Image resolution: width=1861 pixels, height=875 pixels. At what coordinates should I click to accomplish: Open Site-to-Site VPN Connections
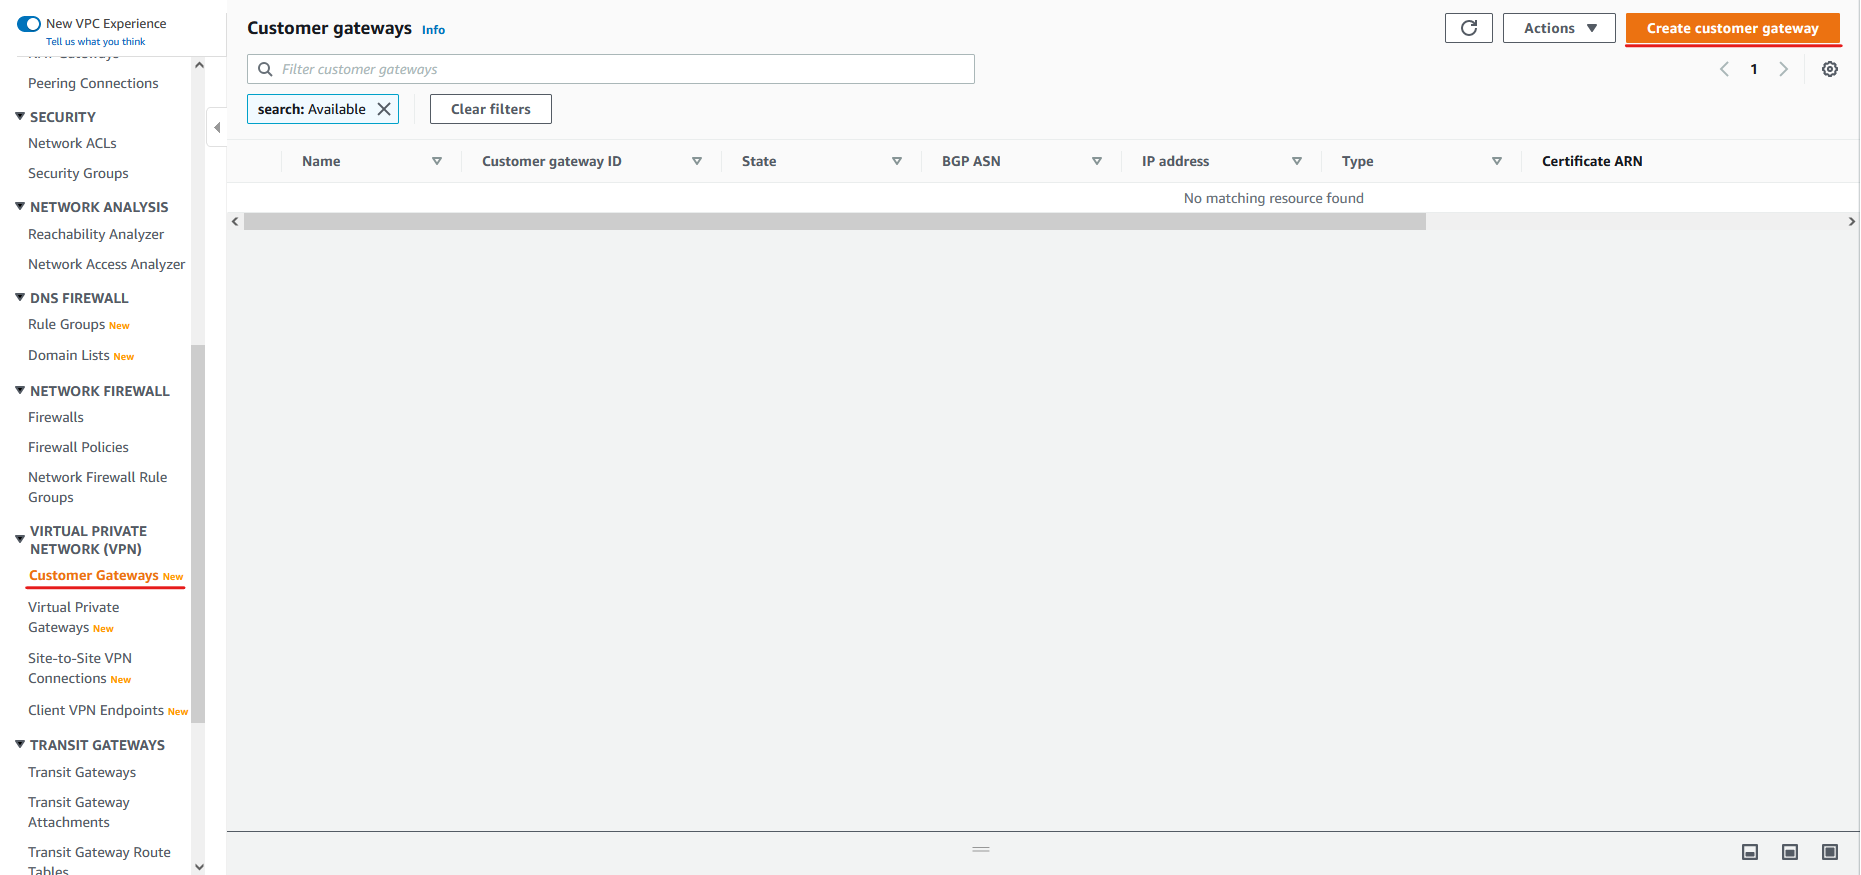(x=80, y=668)
